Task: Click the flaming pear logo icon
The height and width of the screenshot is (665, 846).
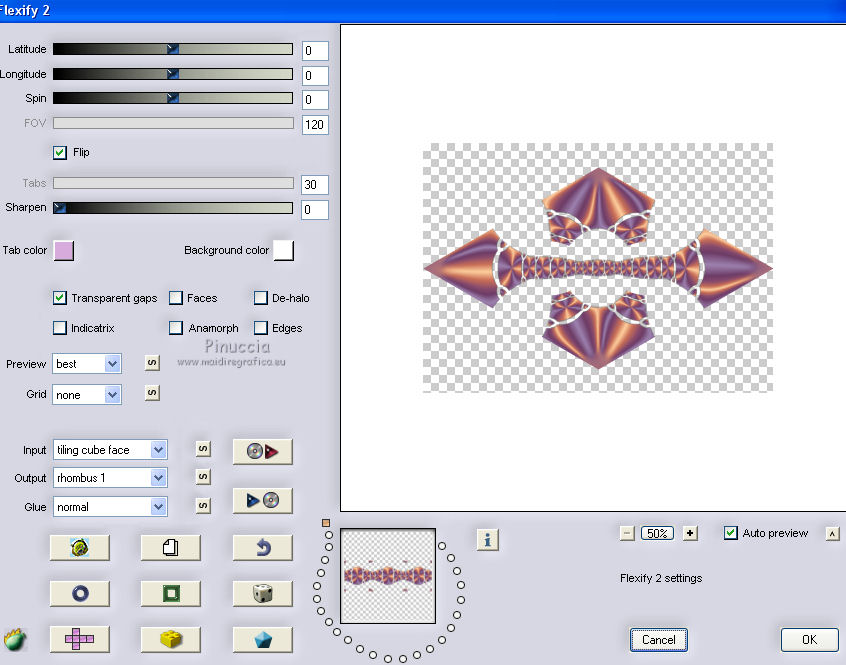Action: pyautogui.click(x=15, y=640)
